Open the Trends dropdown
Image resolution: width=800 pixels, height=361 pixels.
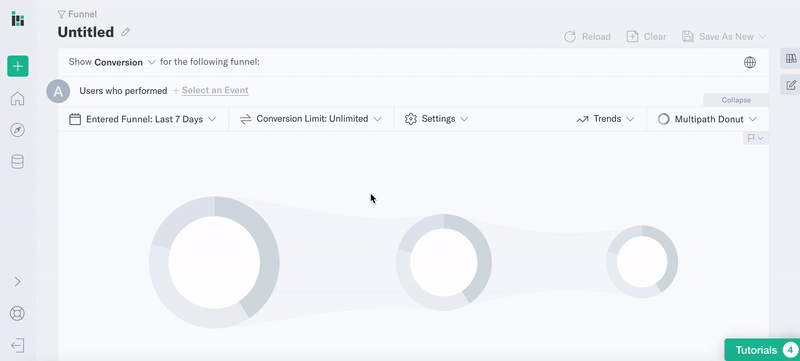tap(605, 119)
